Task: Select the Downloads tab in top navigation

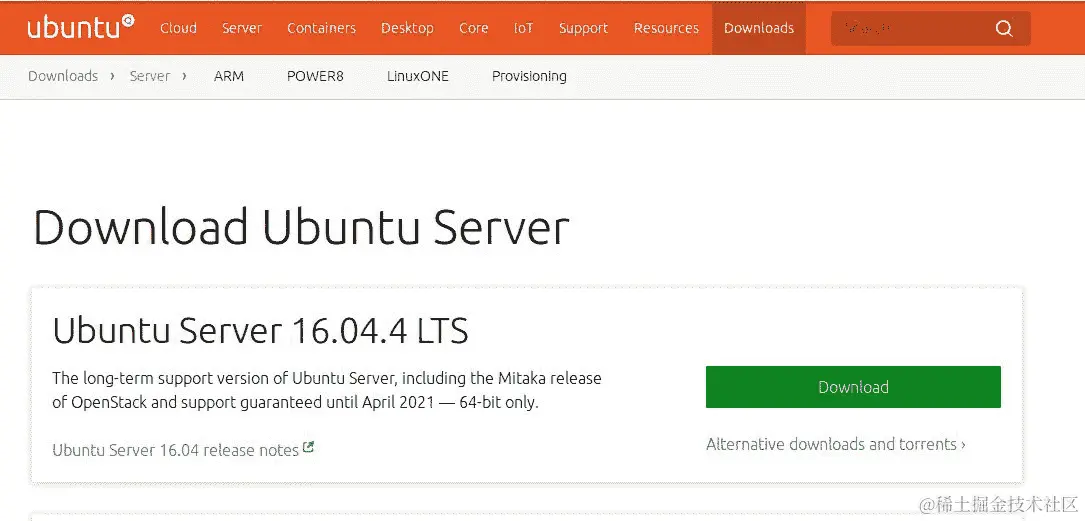Action: (x=758, y=28)
